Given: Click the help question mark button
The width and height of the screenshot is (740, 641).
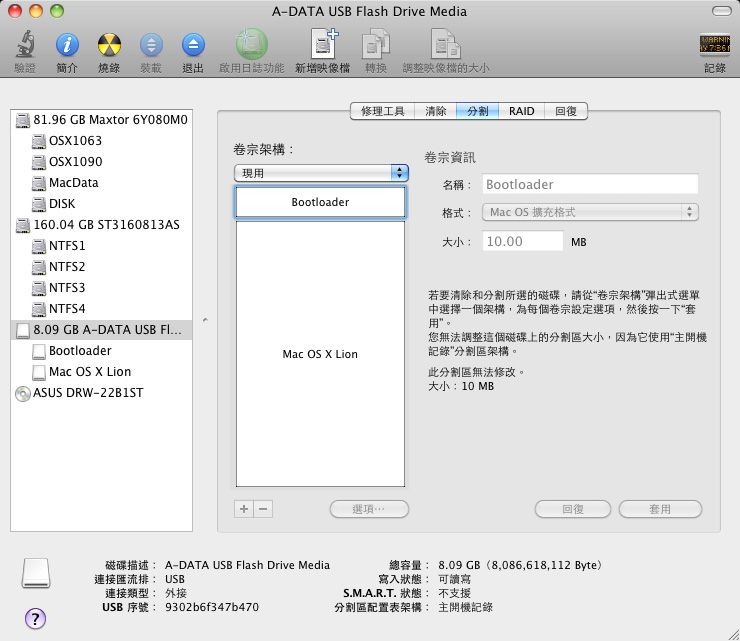Looking at the screenshot, I should tap(35, 618).
